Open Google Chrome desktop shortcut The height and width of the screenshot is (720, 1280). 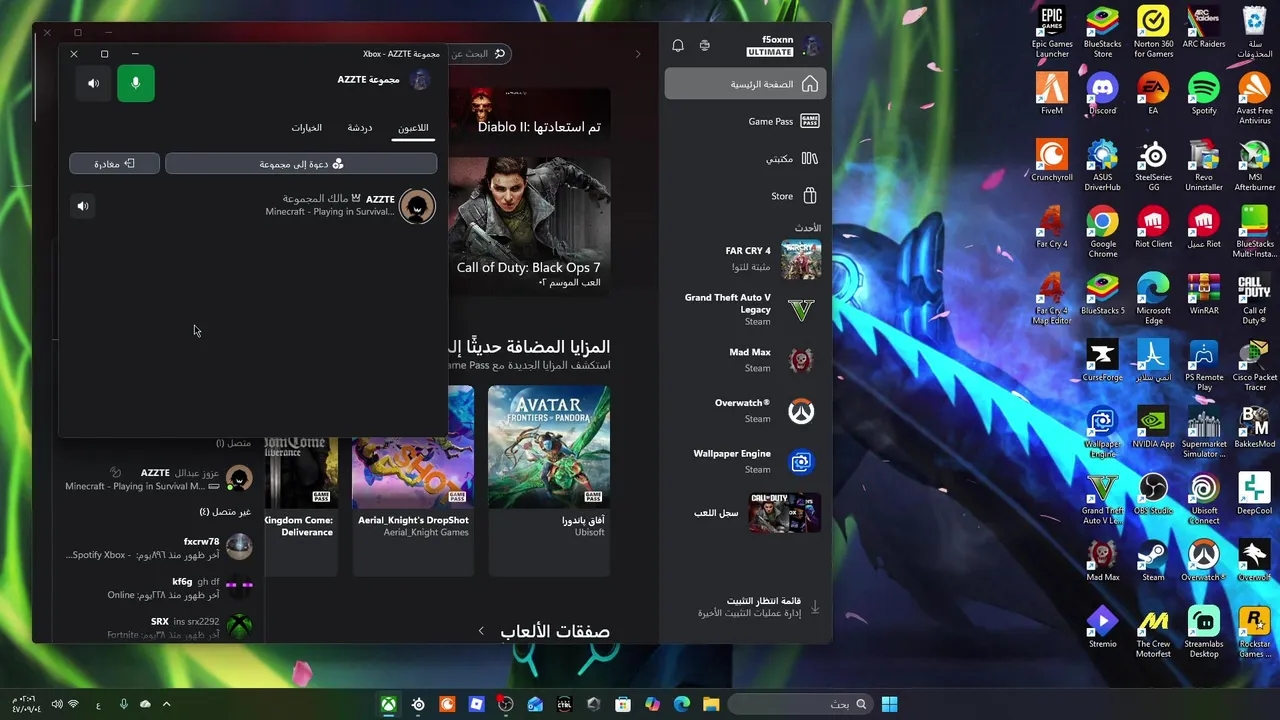[x=1103, y=232]
